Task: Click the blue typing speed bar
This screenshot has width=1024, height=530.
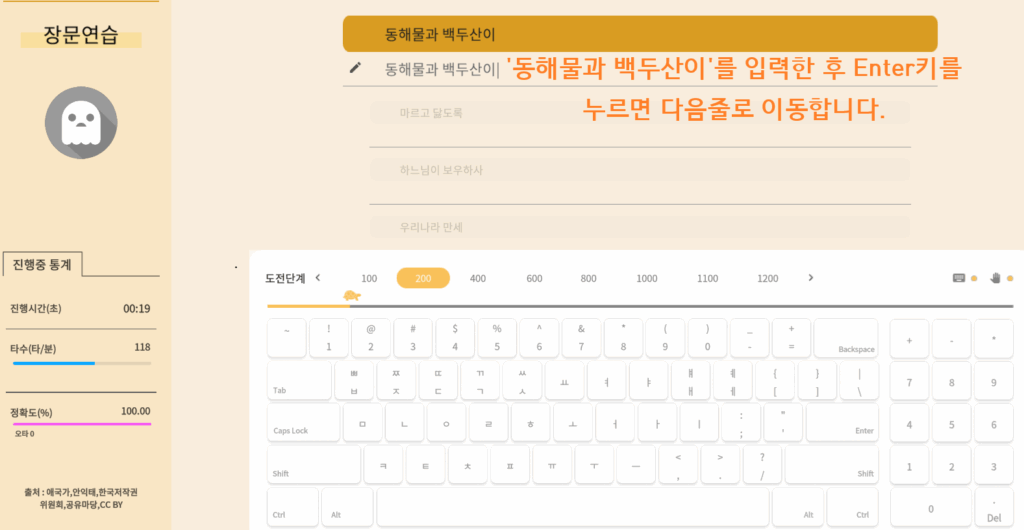Action: (x=54, y=363)
